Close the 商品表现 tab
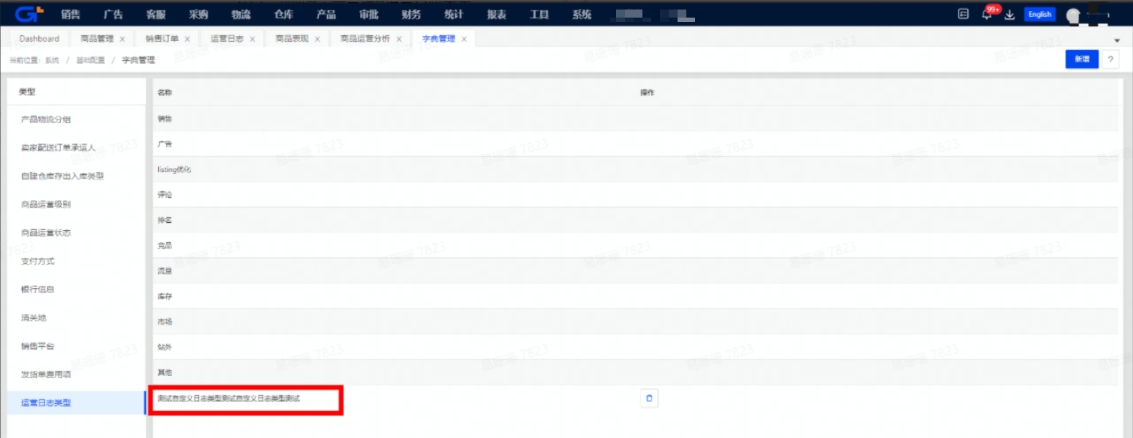Screen dimensions: 1133x438 coord(317,39)
